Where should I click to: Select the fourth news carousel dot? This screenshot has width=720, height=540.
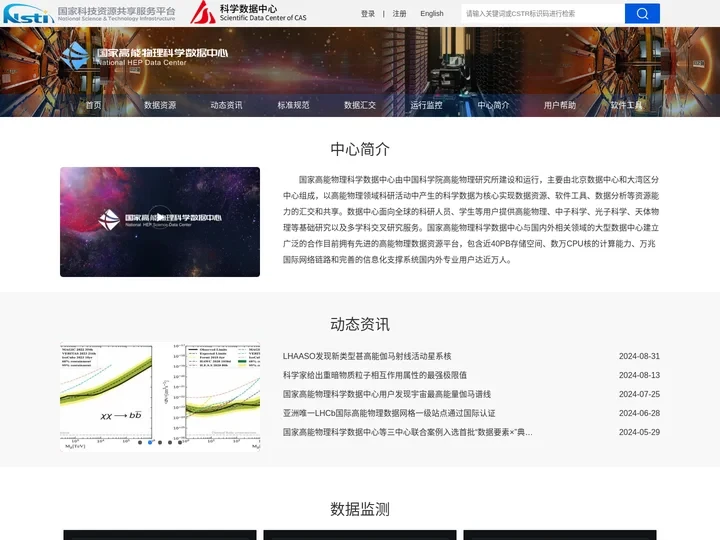pyautogui.click(x=170, y=443)
